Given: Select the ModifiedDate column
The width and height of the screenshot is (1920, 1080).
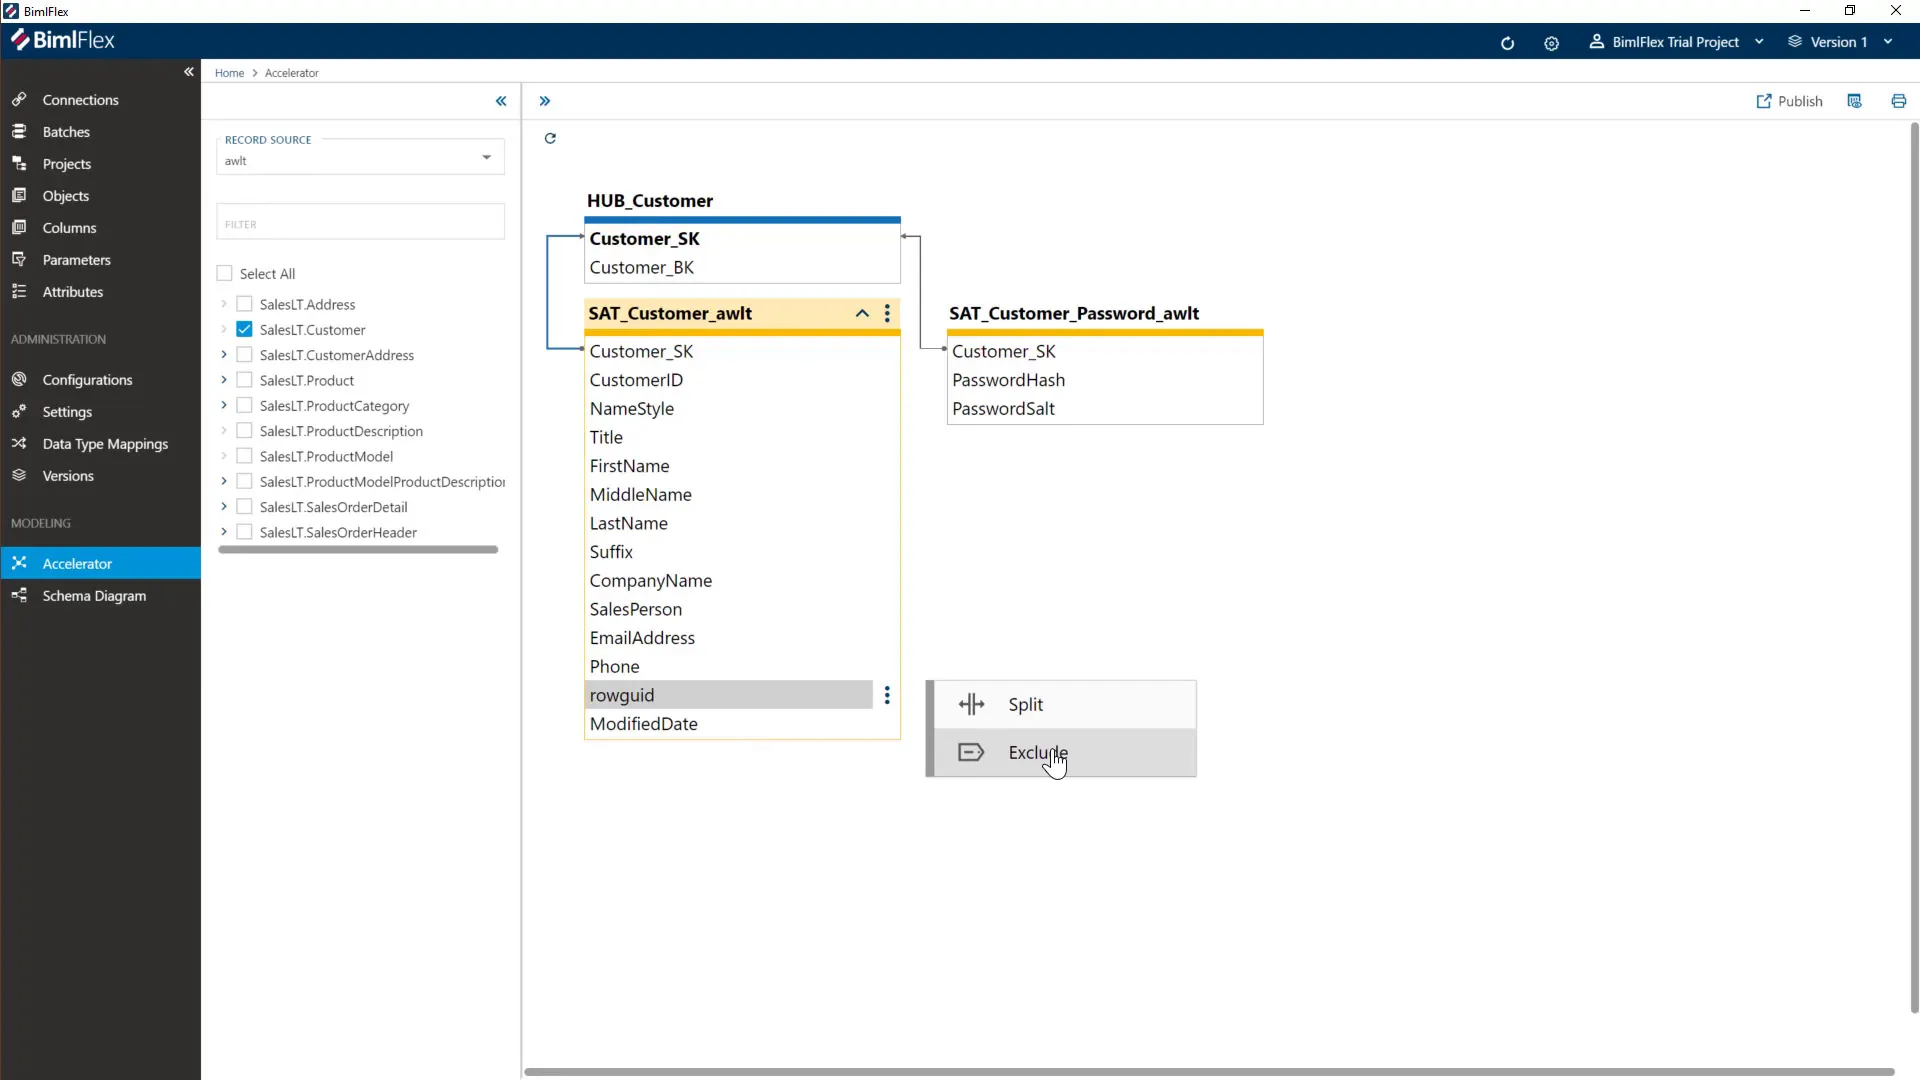Looking at the screenshot, I should coord(742,724).
